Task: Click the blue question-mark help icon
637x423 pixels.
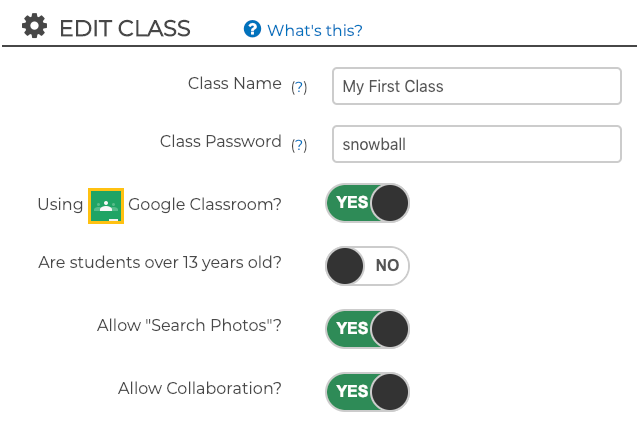Action: click(252, 29)
